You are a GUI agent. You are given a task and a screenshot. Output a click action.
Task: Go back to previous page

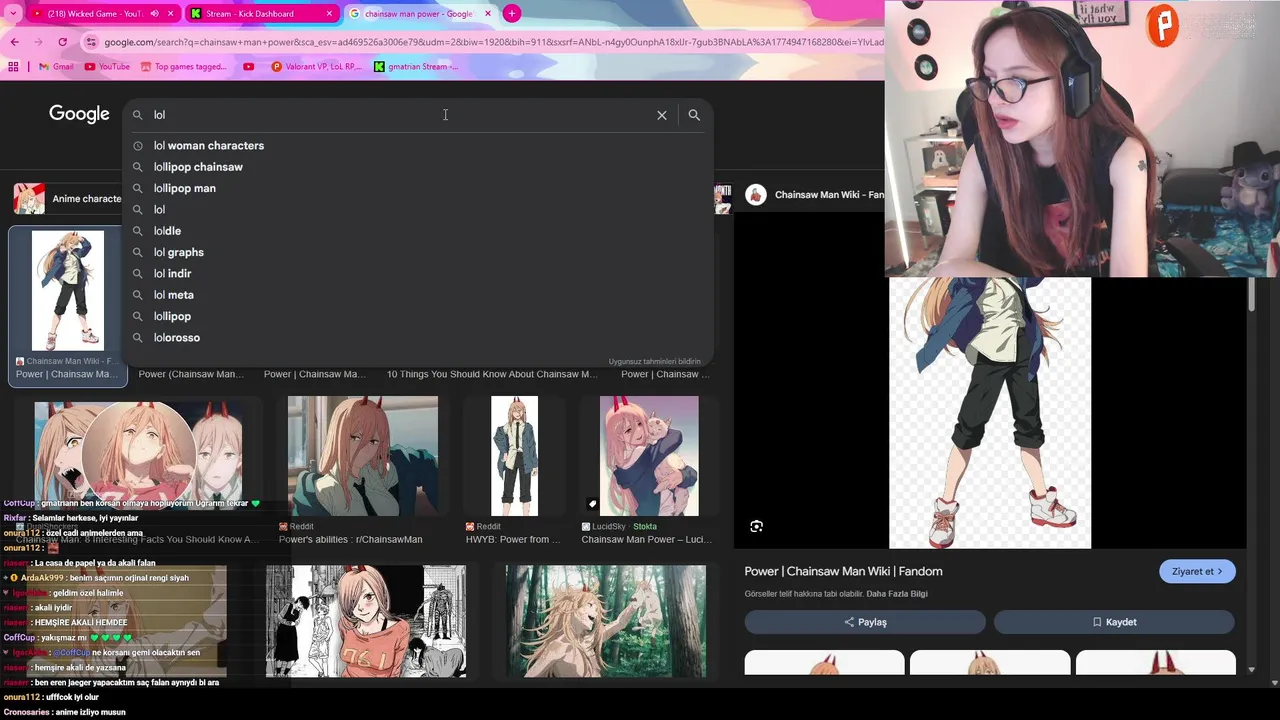[x=15, y=42]
